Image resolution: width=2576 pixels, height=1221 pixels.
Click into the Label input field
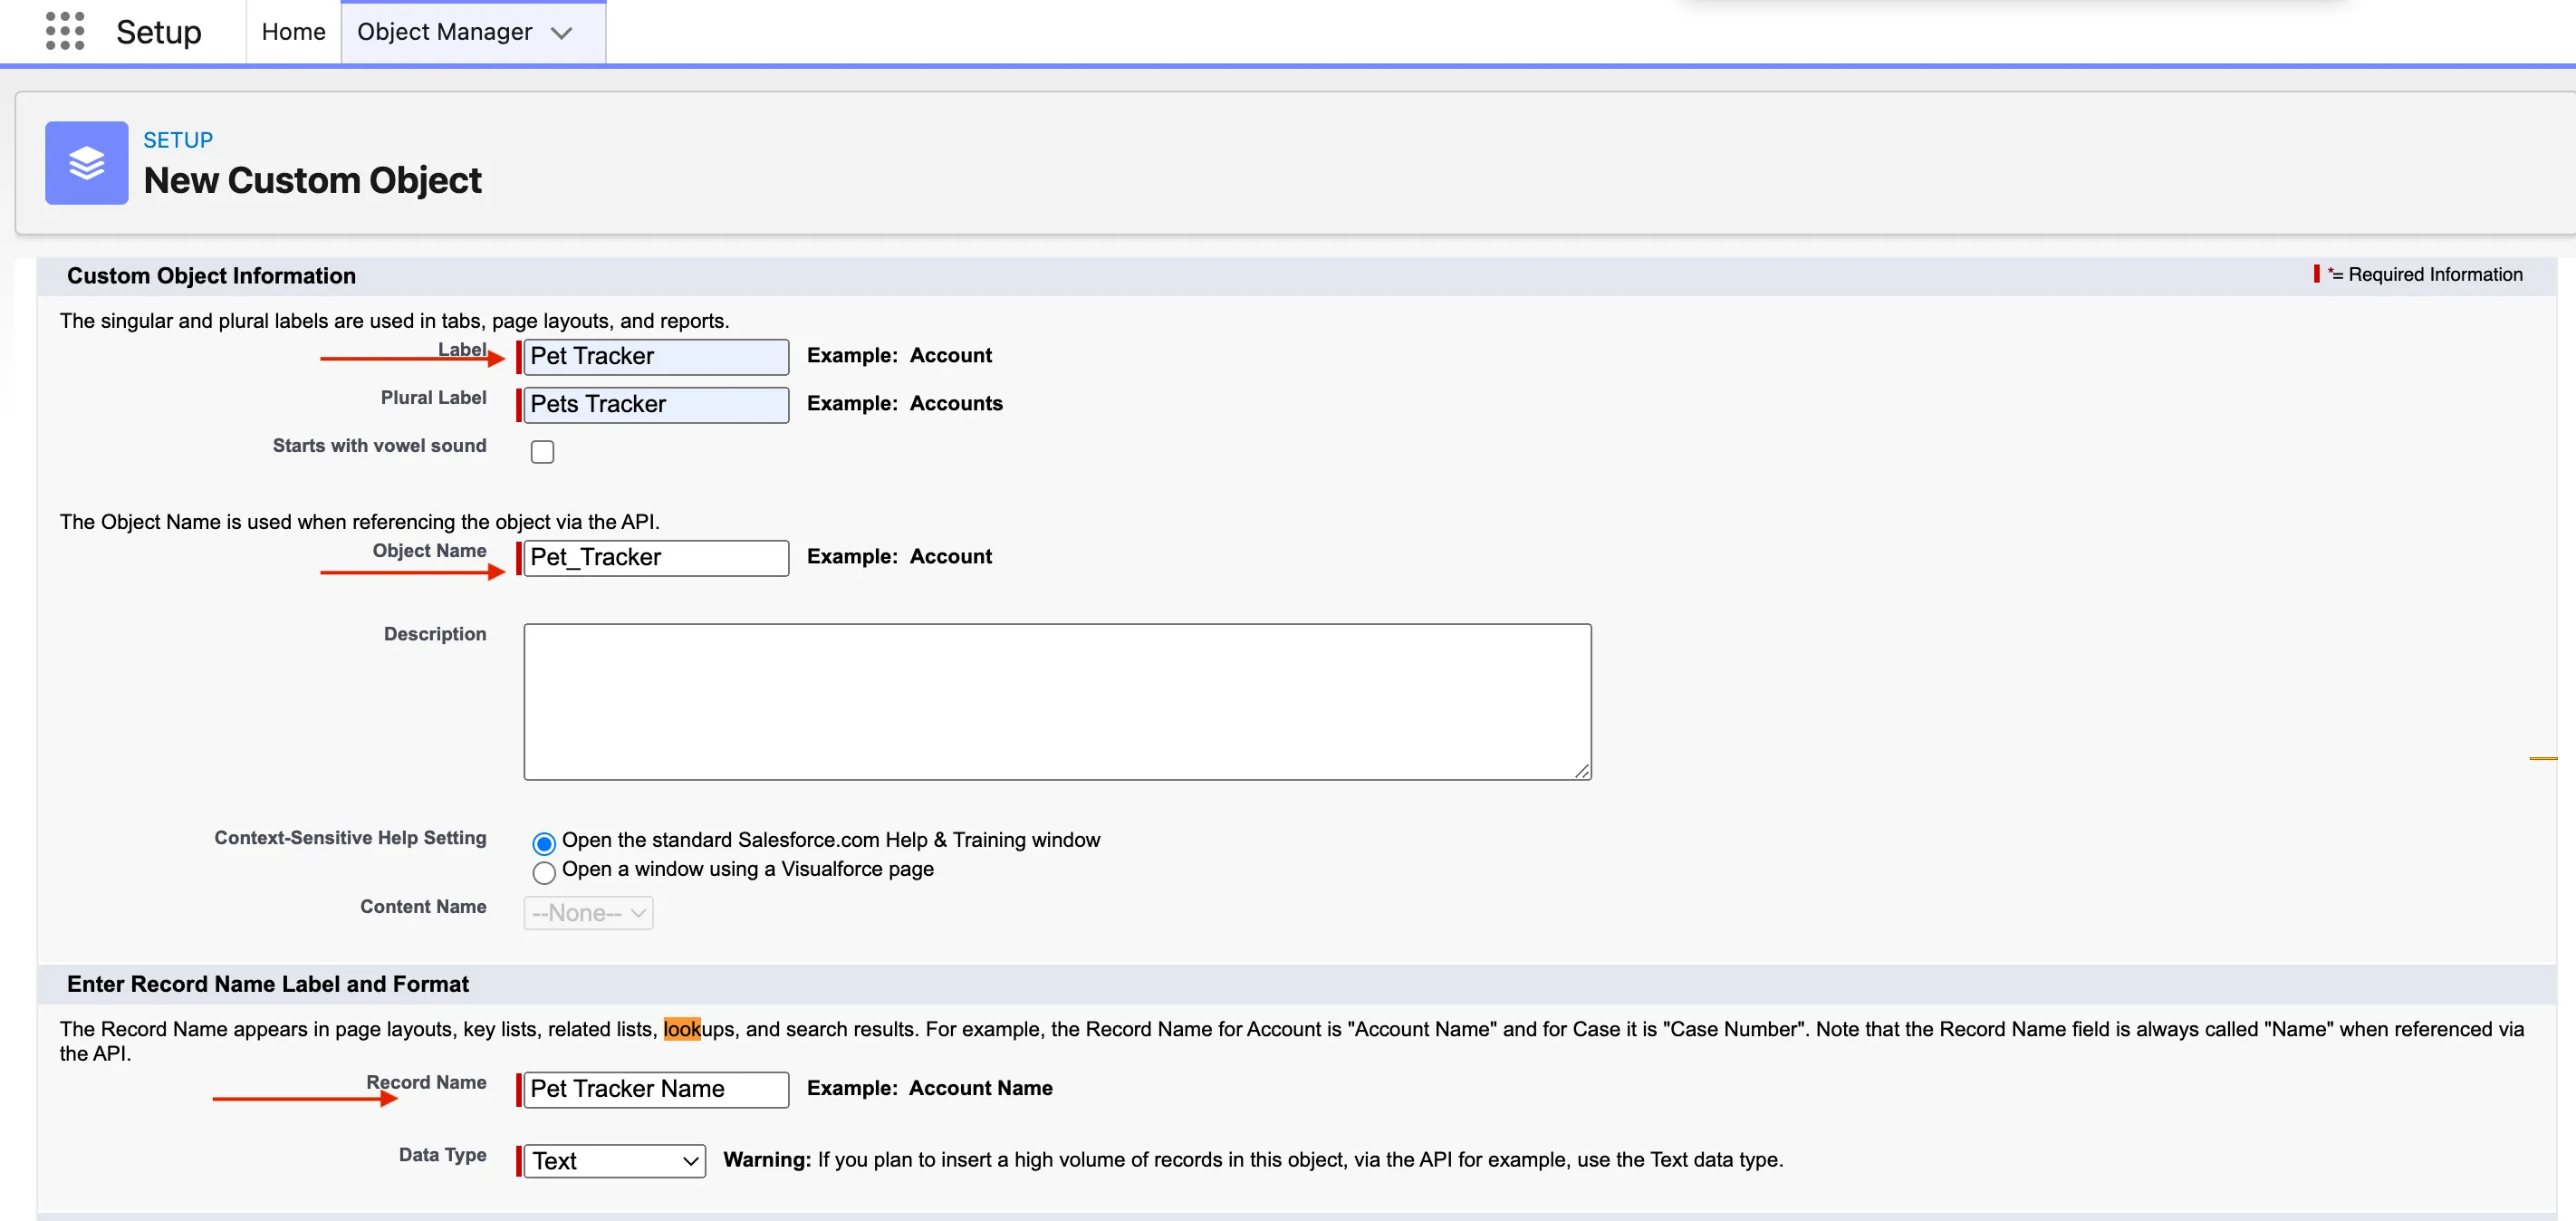pos(655,357)
